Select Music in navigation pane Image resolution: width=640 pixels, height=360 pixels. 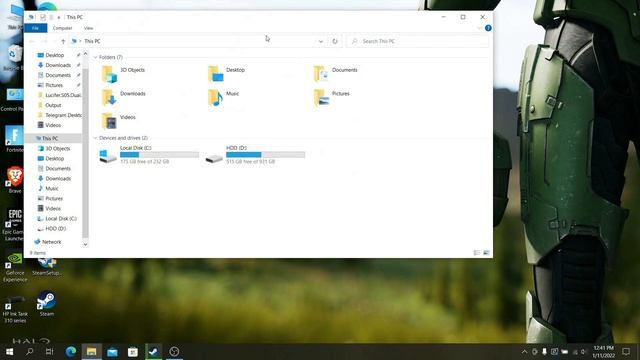(48, 189)
